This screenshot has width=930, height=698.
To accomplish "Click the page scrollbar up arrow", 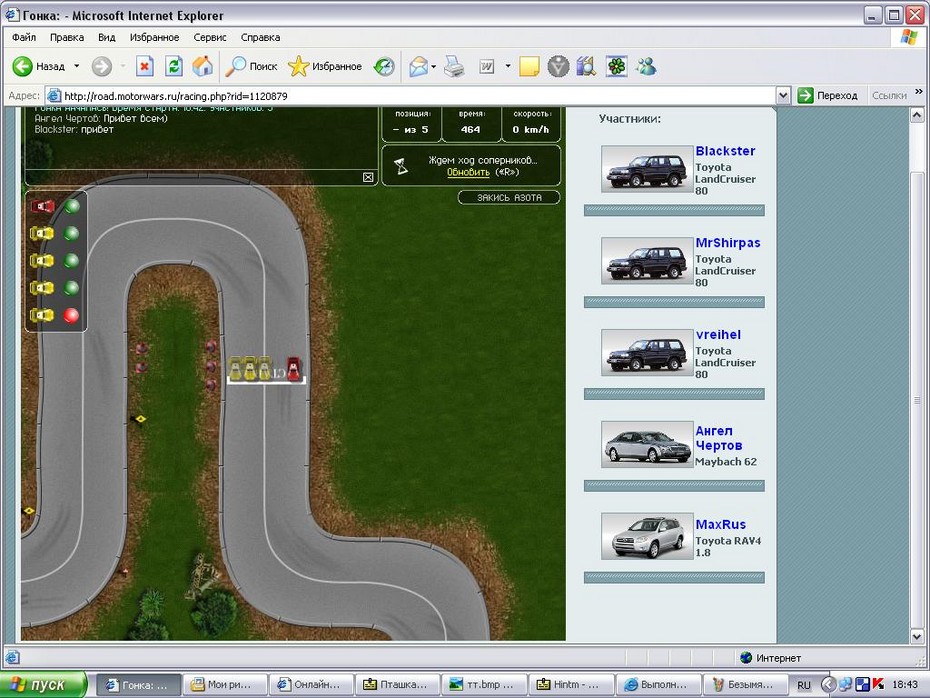I will (917, 114).
